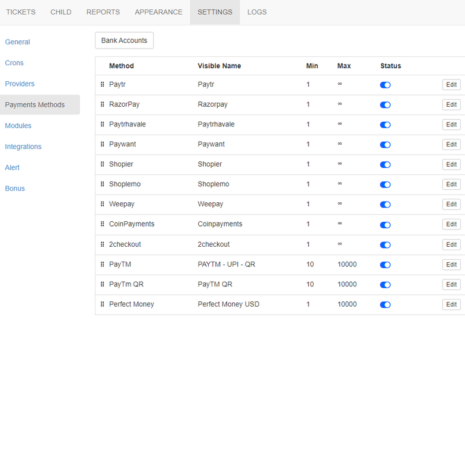The width and height of the screenshot is (465, 465).
Task: Go to Alert settings
Action: tap(12, 168)
